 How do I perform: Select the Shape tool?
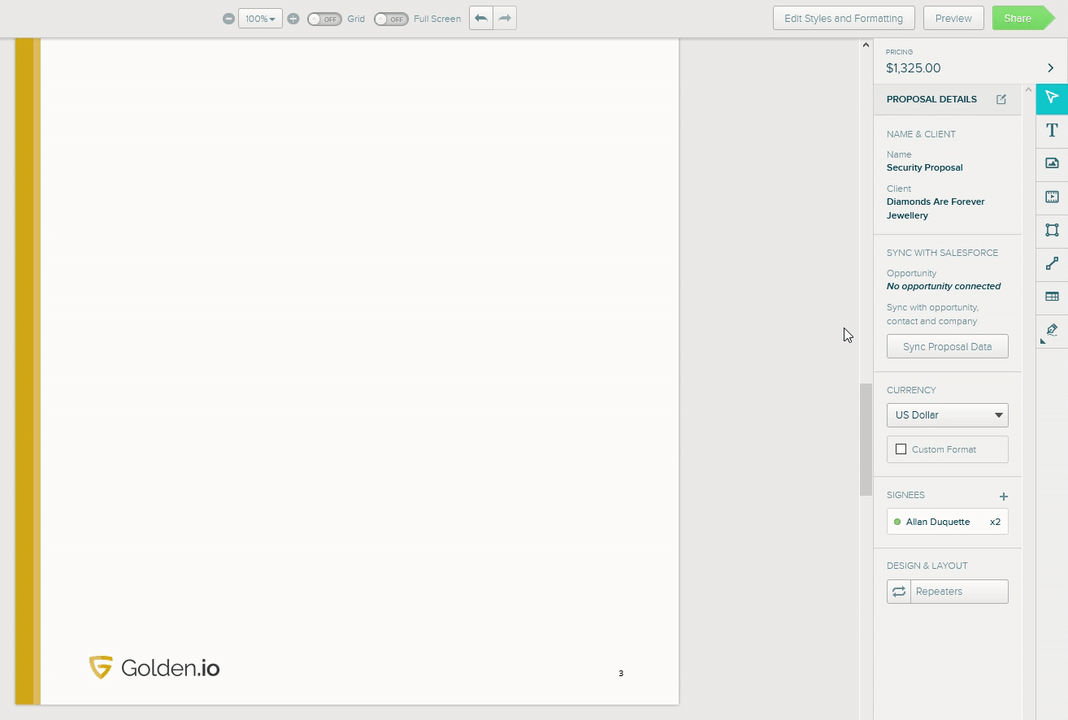click(1052, 230)
